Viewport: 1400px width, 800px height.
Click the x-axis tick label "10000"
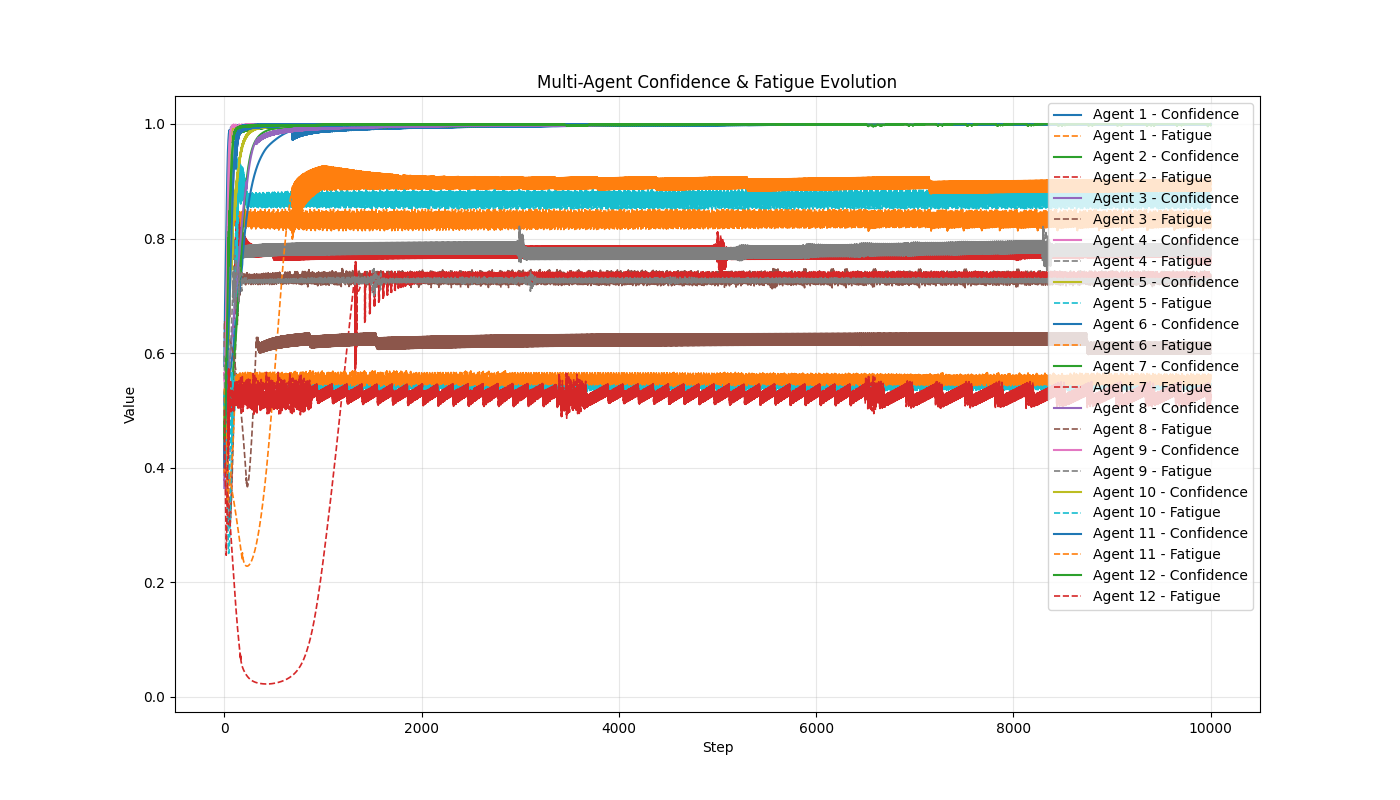click(1211, 728)
